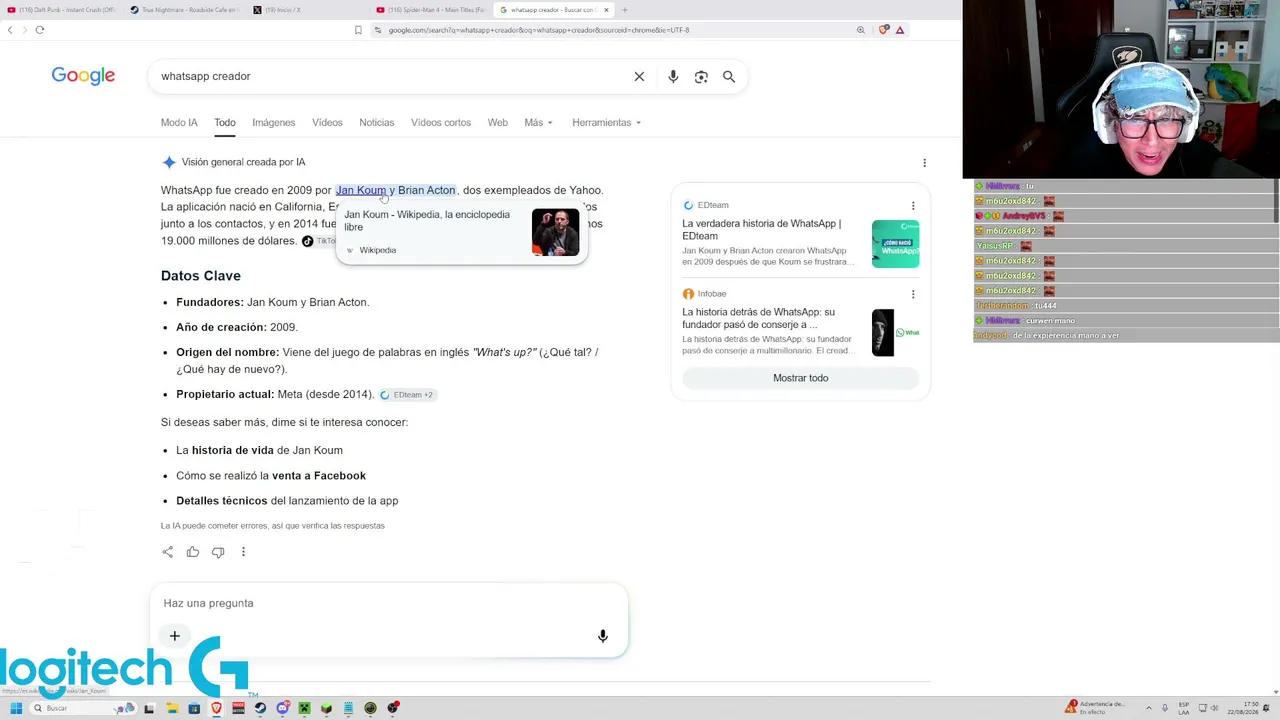Open a new browser tab
Viewport: 1280px width, 720px height.
[624, 10]
